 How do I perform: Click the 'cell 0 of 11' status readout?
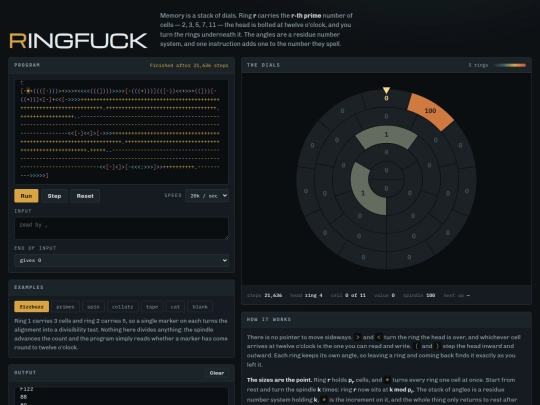coord(348,295)
